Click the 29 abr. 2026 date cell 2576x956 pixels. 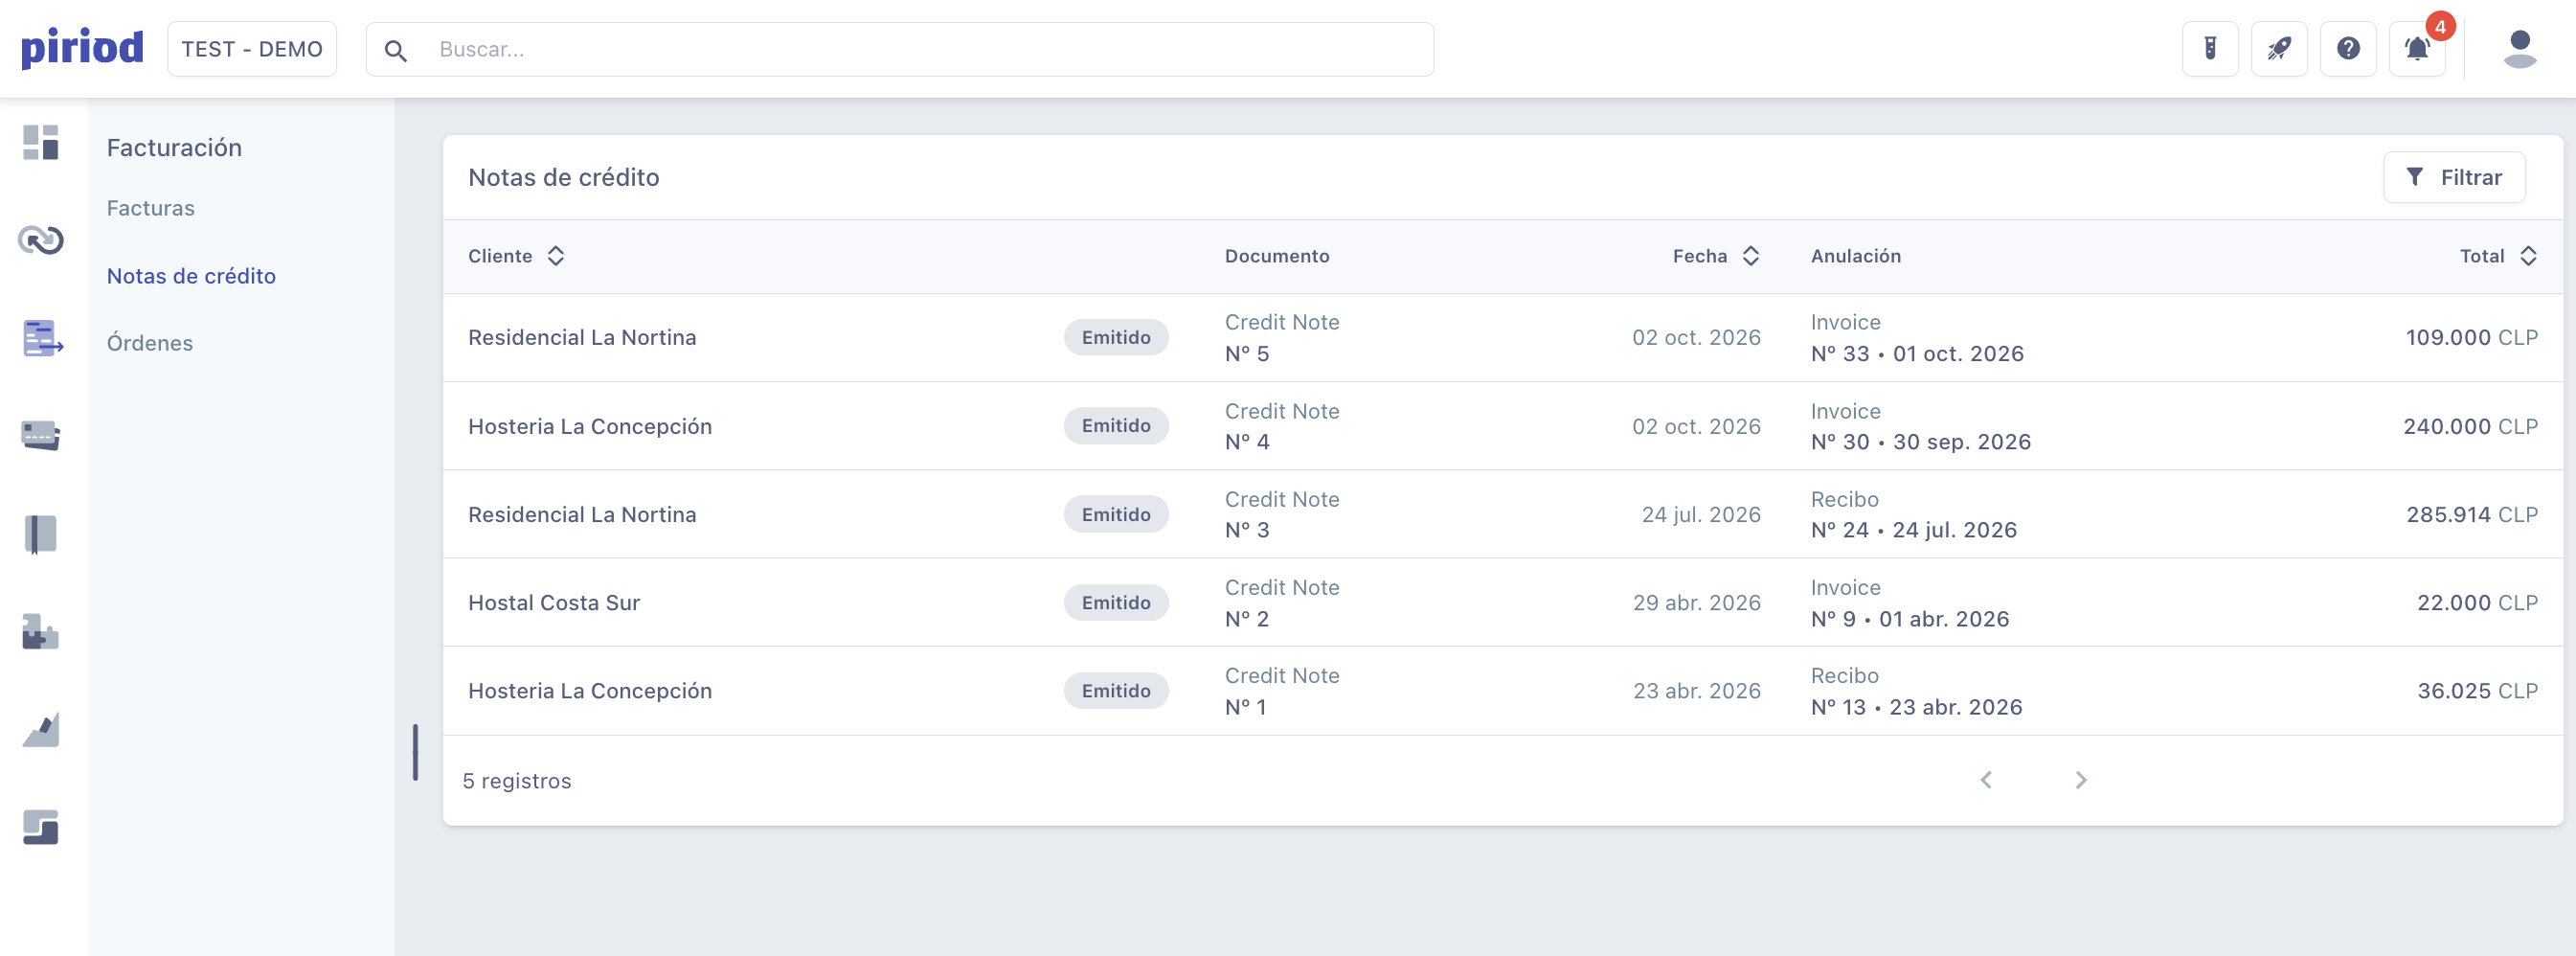[x=1696, y=603]
